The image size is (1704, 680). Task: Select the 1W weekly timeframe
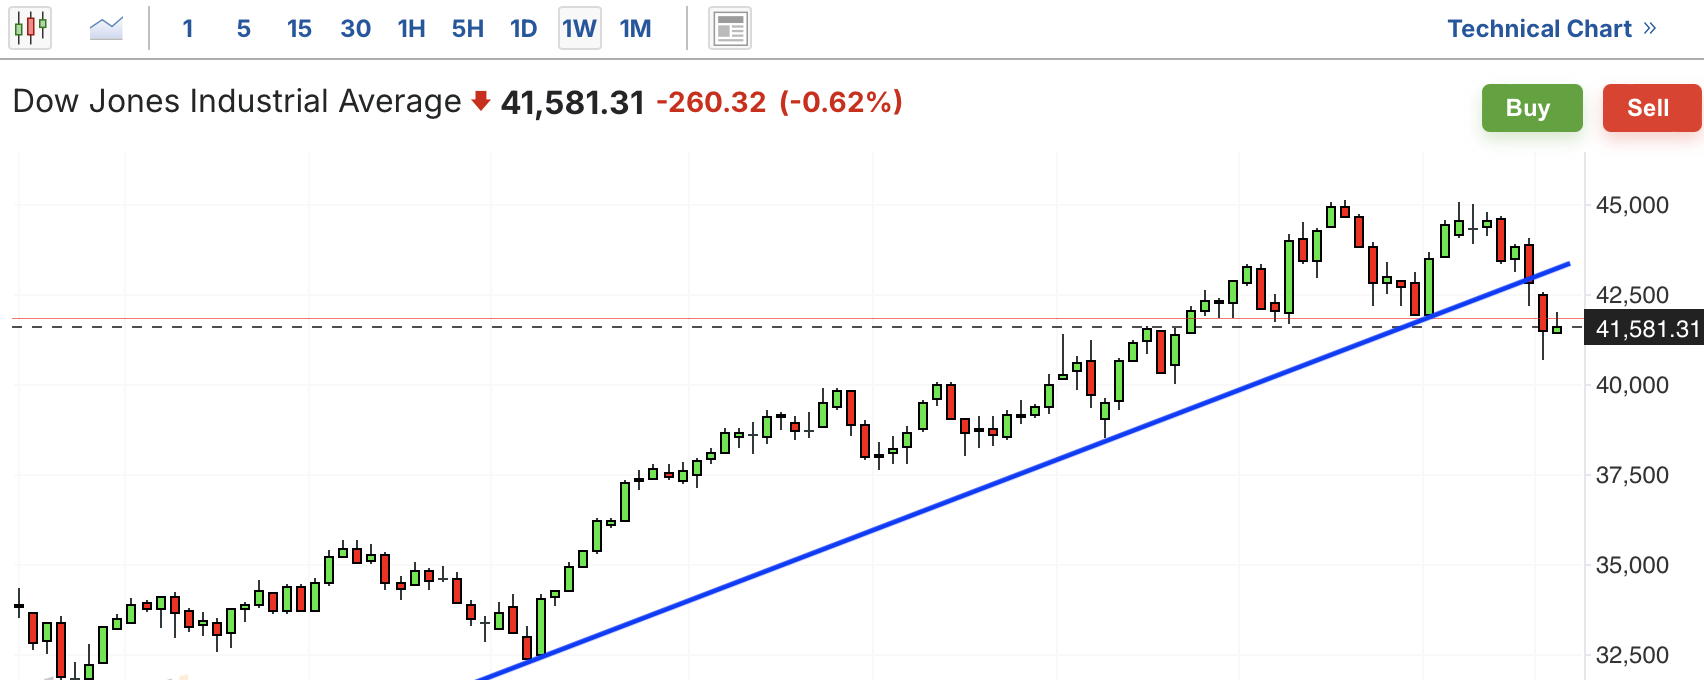coord(579,29)
